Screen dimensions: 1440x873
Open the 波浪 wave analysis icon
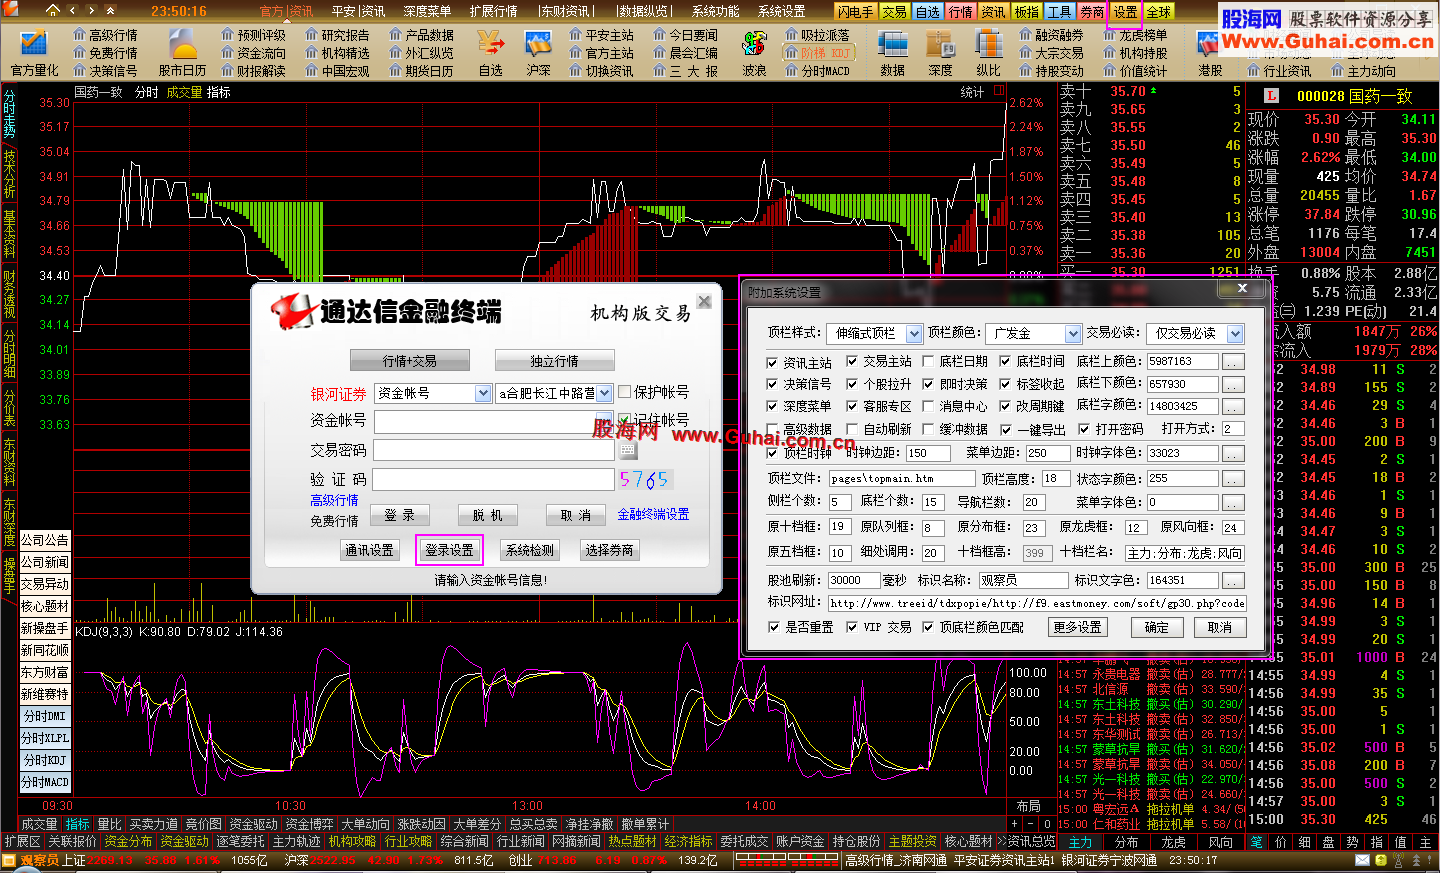tap(754, 53)
